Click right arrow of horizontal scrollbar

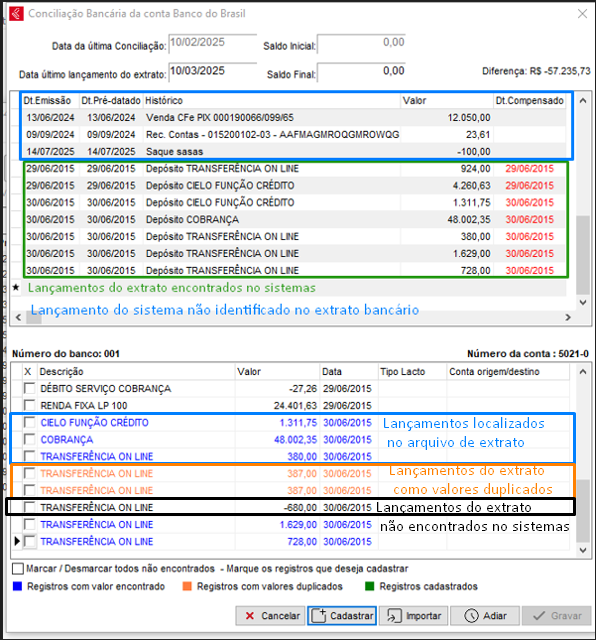pyautogui.click(x=568, y=317)
